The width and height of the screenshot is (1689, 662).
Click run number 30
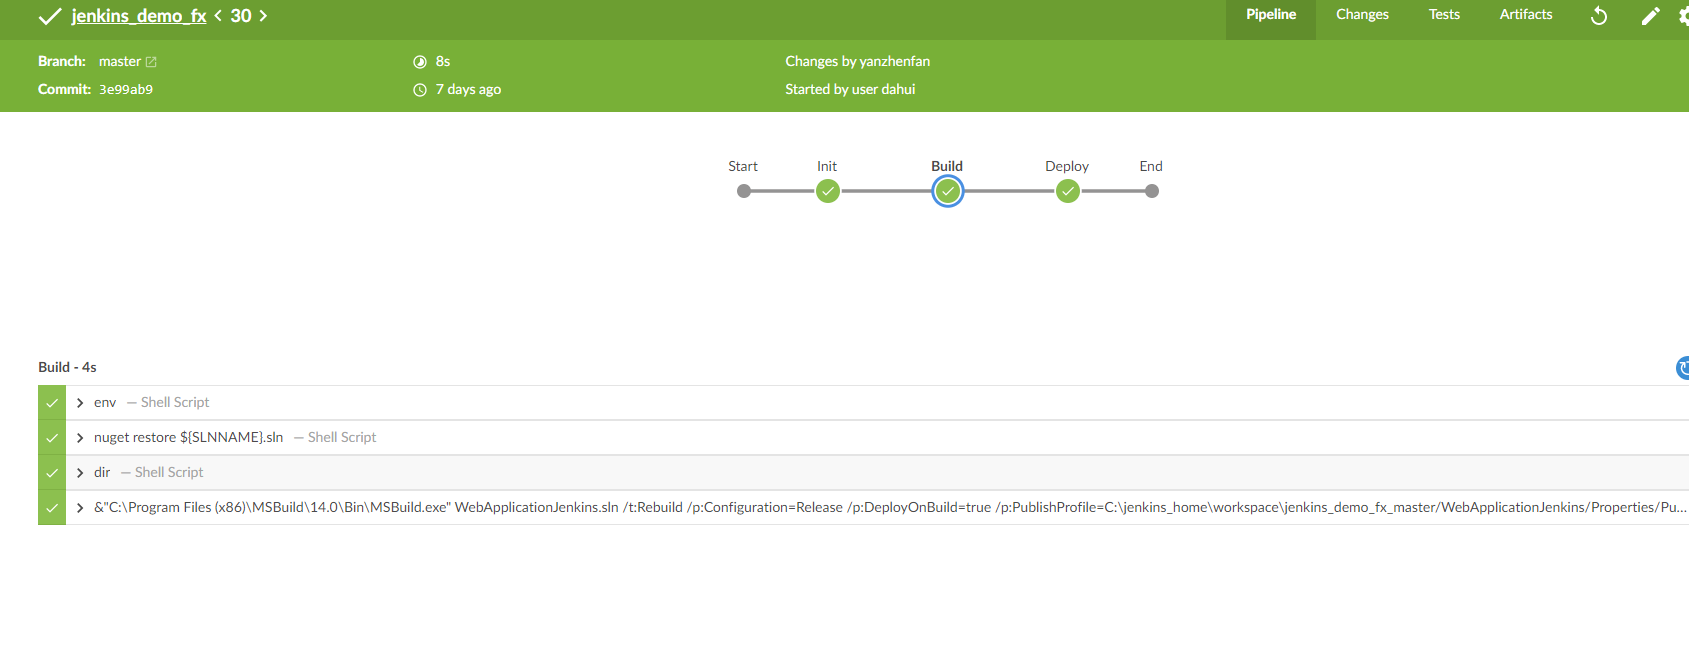[x=241, y=16]
